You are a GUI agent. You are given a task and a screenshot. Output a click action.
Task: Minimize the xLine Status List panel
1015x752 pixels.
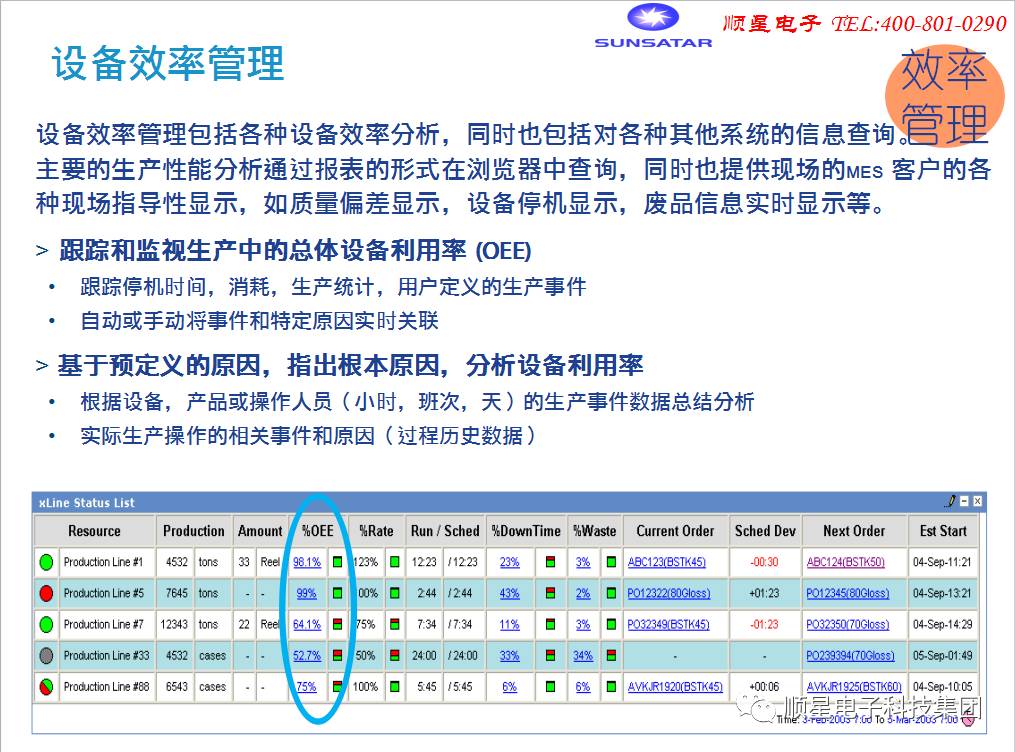tap(964, 502)
